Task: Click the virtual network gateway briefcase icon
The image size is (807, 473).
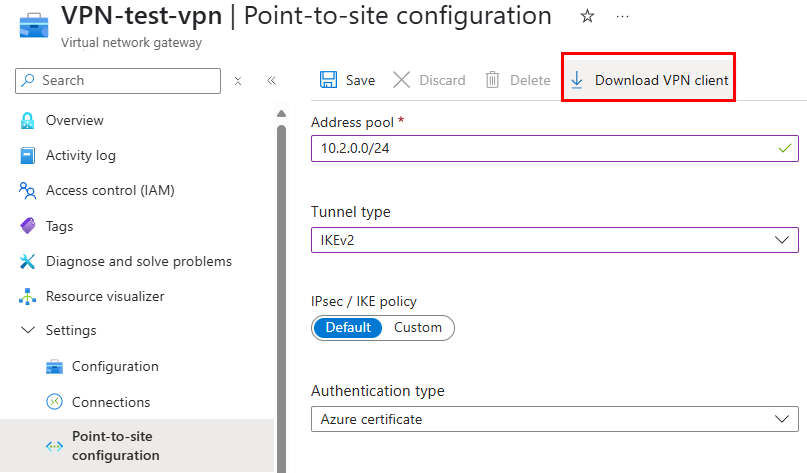Action: click(x=34, y=25)
